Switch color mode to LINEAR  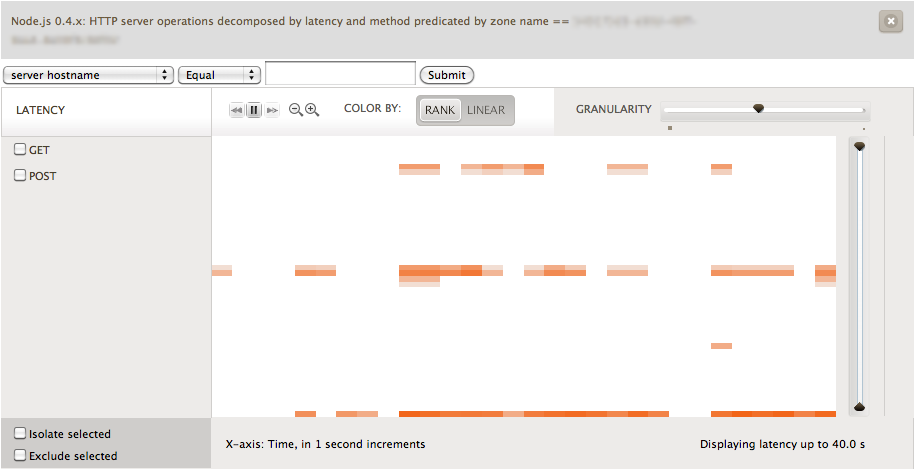(x=487, y=110)
